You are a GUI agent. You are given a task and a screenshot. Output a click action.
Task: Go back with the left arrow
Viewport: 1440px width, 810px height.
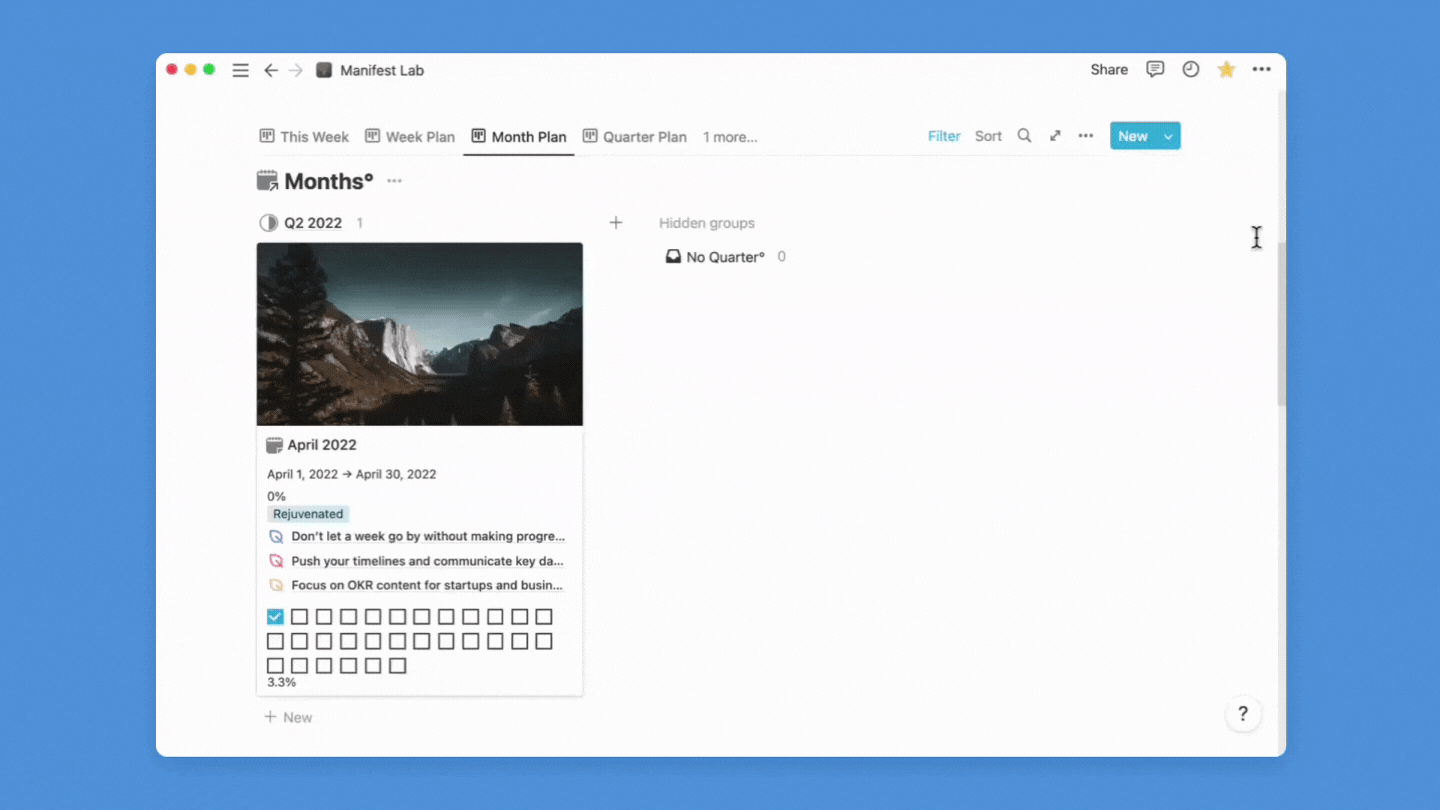[x=271, y=70]
